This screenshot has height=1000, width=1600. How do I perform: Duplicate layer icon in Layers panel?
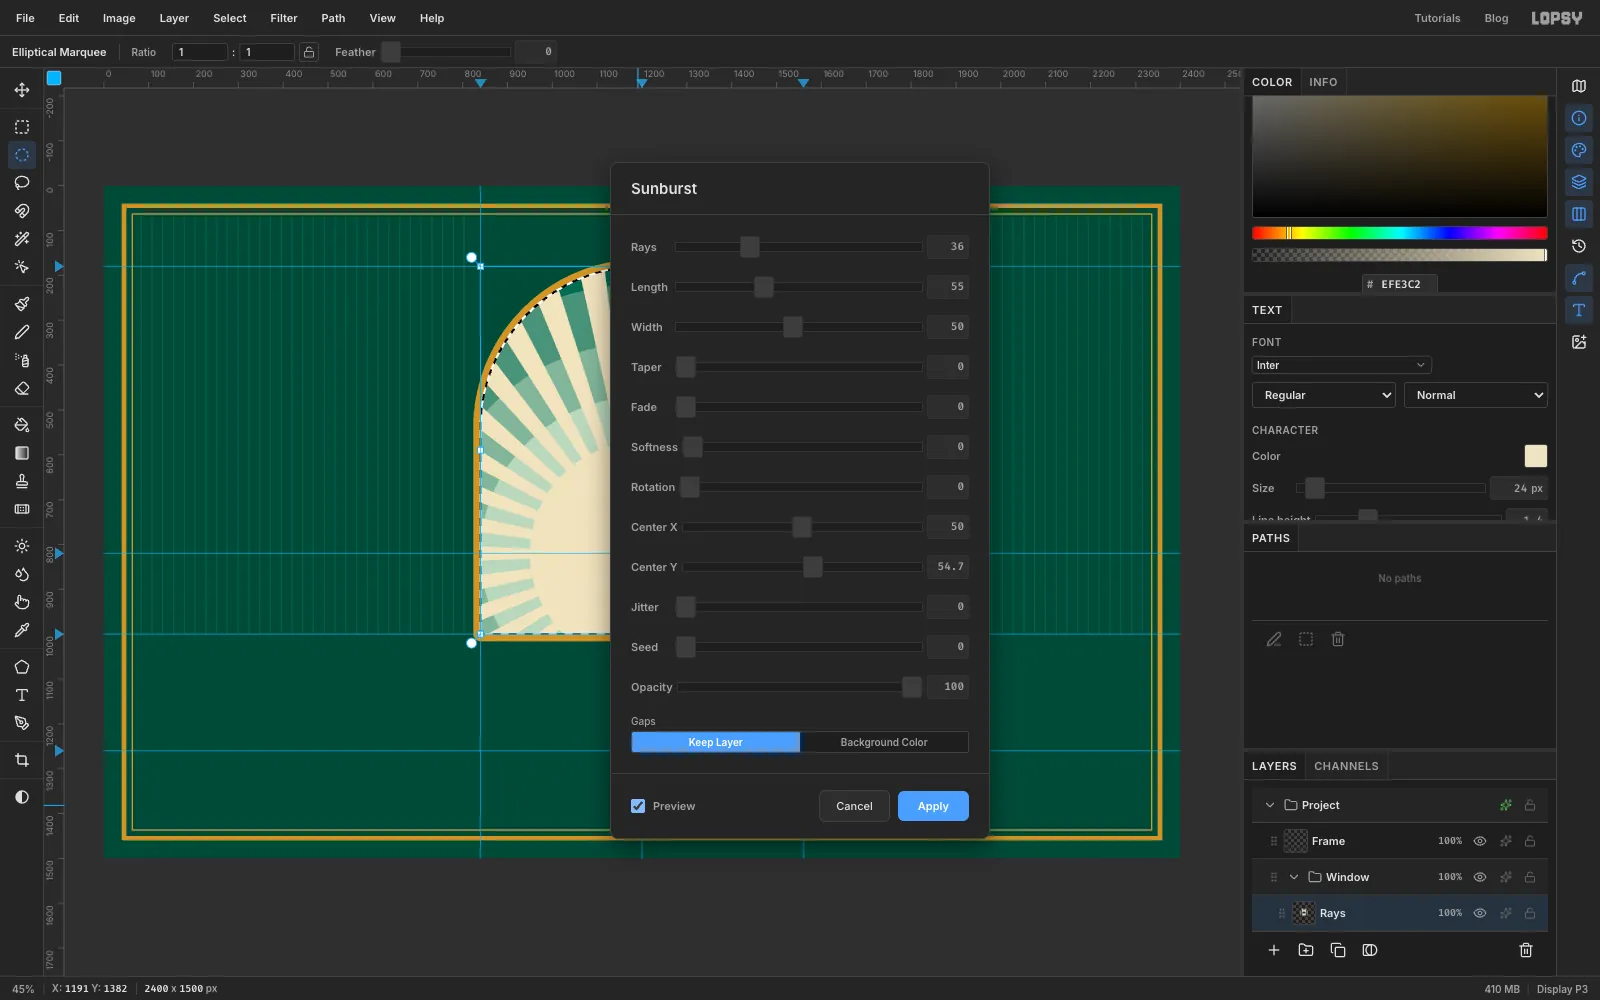tap(1338, 950)
